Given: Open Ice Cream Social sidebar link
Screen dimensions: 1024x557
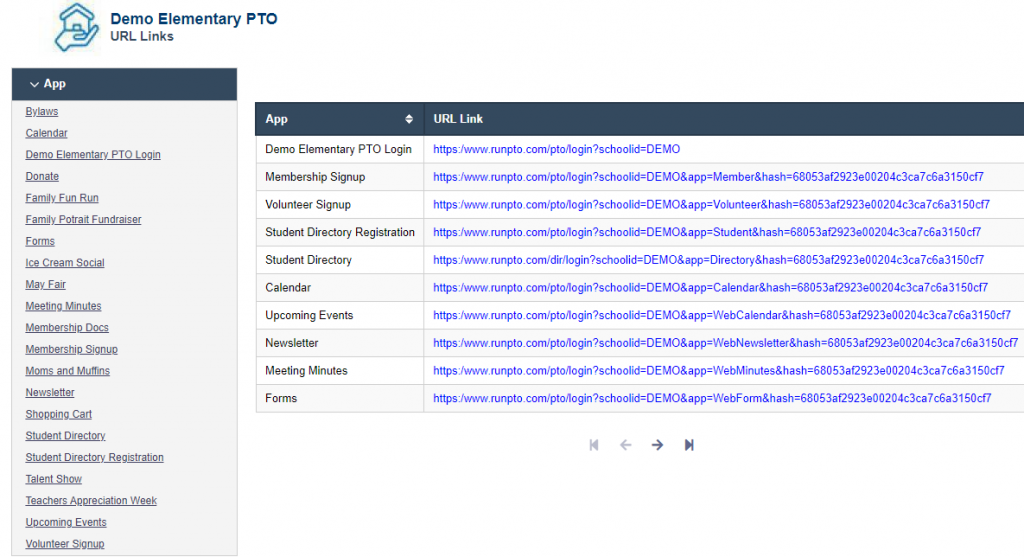Looking at the screenshot, I should 65,263.
